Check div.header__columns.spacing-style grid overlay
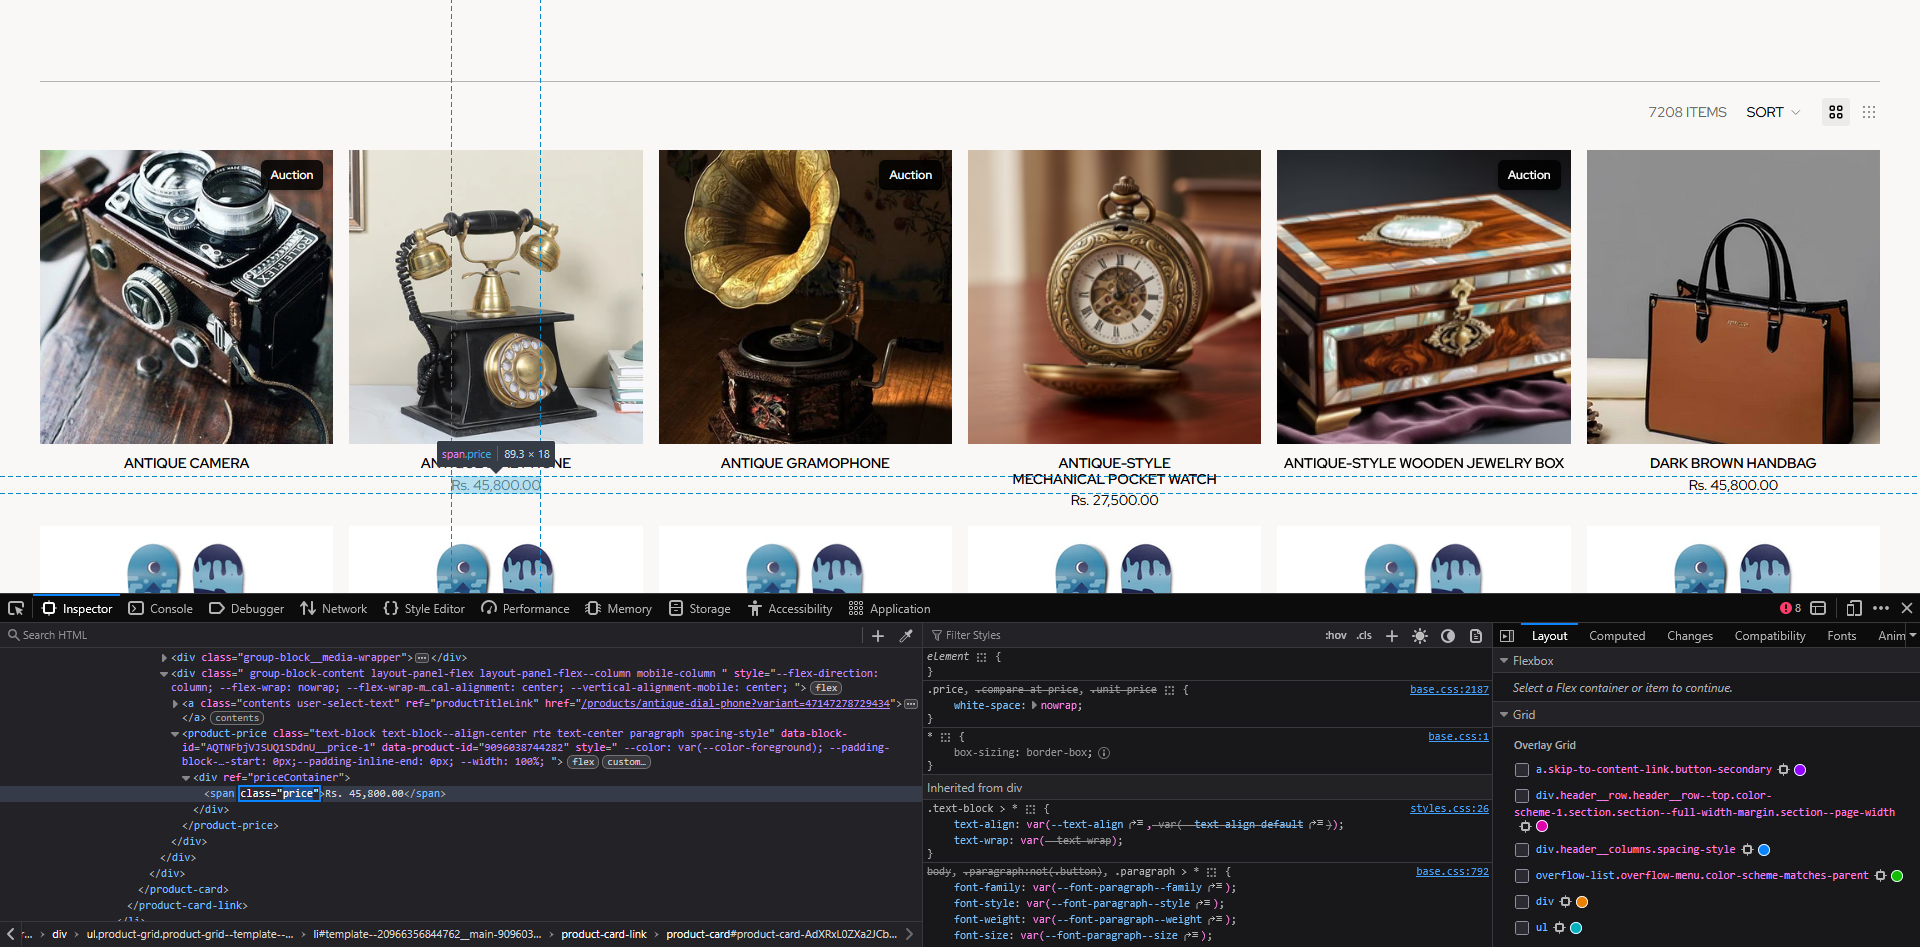The width and height of the screenshot is (1920, 947). pyautogui.click(x=1522, y=850)
